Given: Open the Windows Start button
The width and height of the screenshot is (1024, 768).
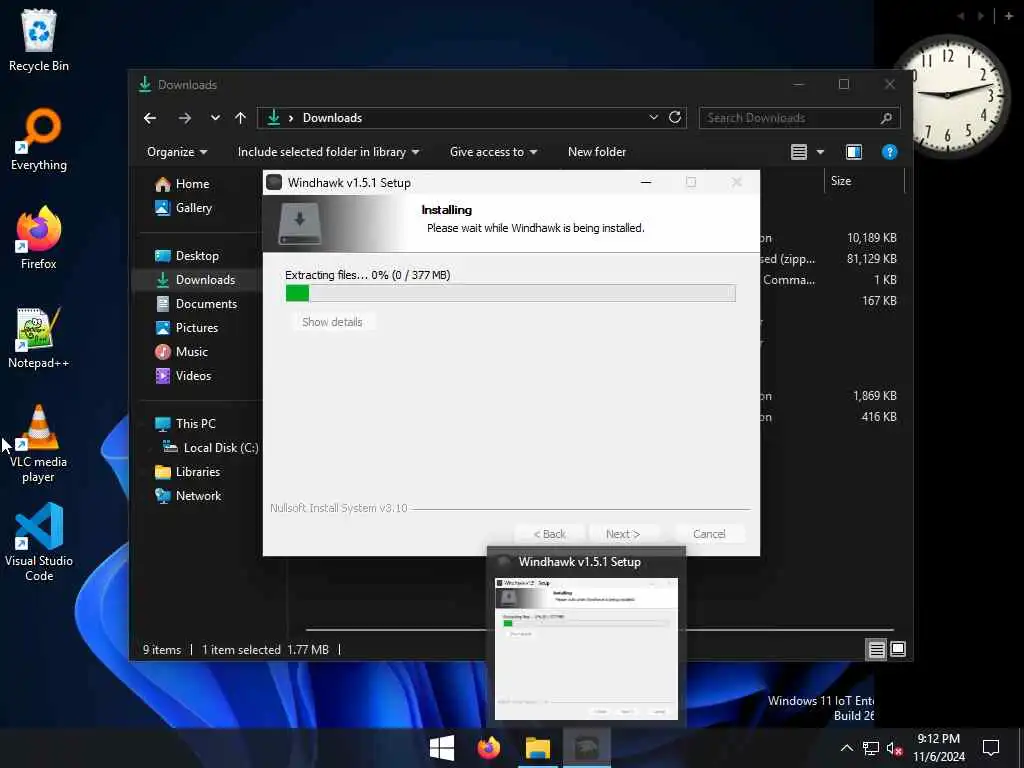Looking at the screenshot, I should 441,748.
